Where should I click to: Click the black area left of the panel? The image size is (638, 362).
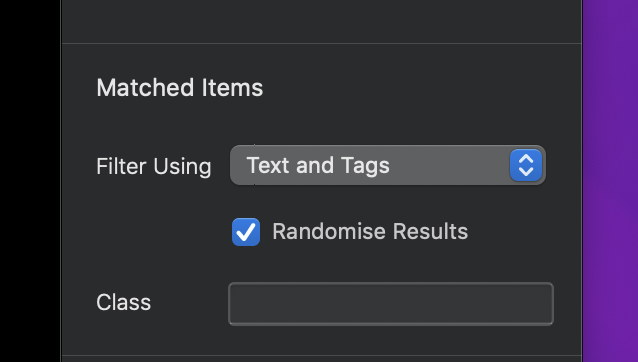click(x=30, y=181)
